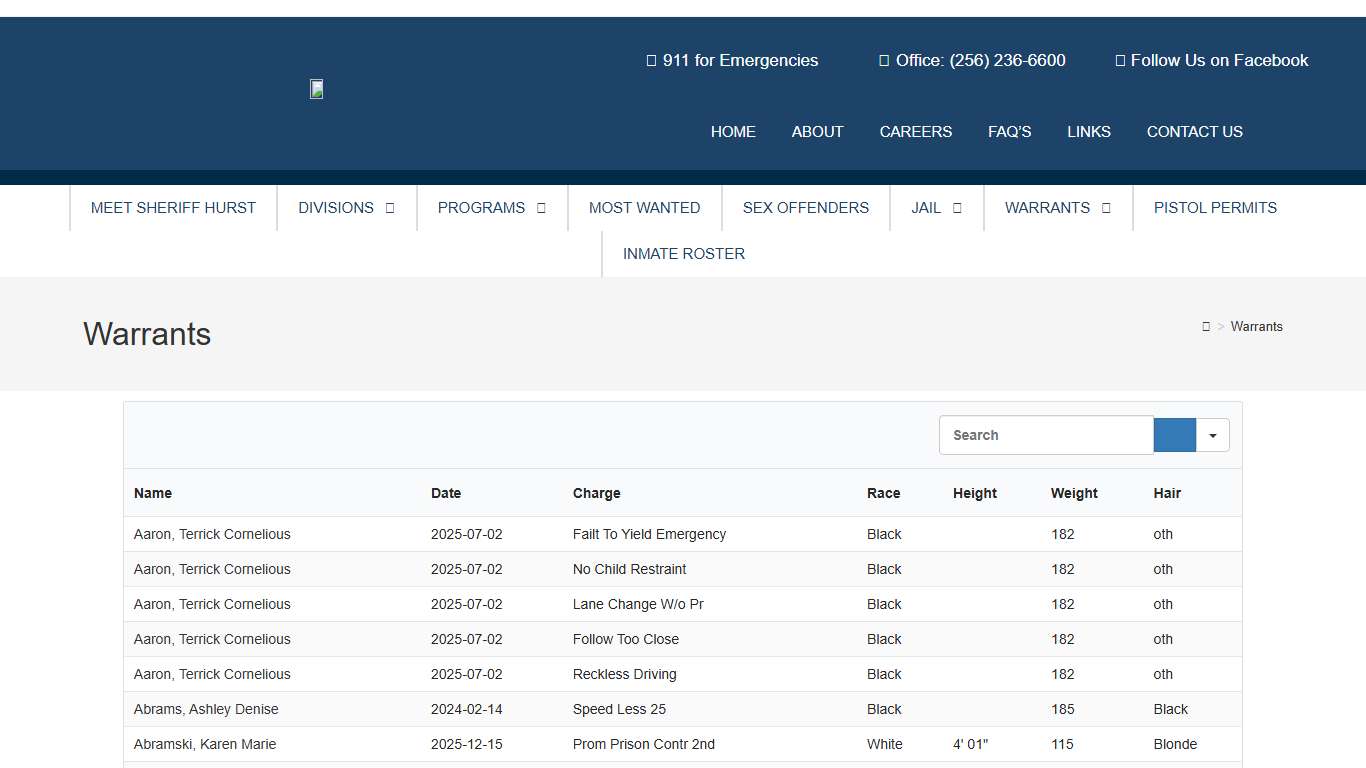Select Most Wanted navigation item
The height and width of the screenshot is (768, 1366).
pos(644,208)
